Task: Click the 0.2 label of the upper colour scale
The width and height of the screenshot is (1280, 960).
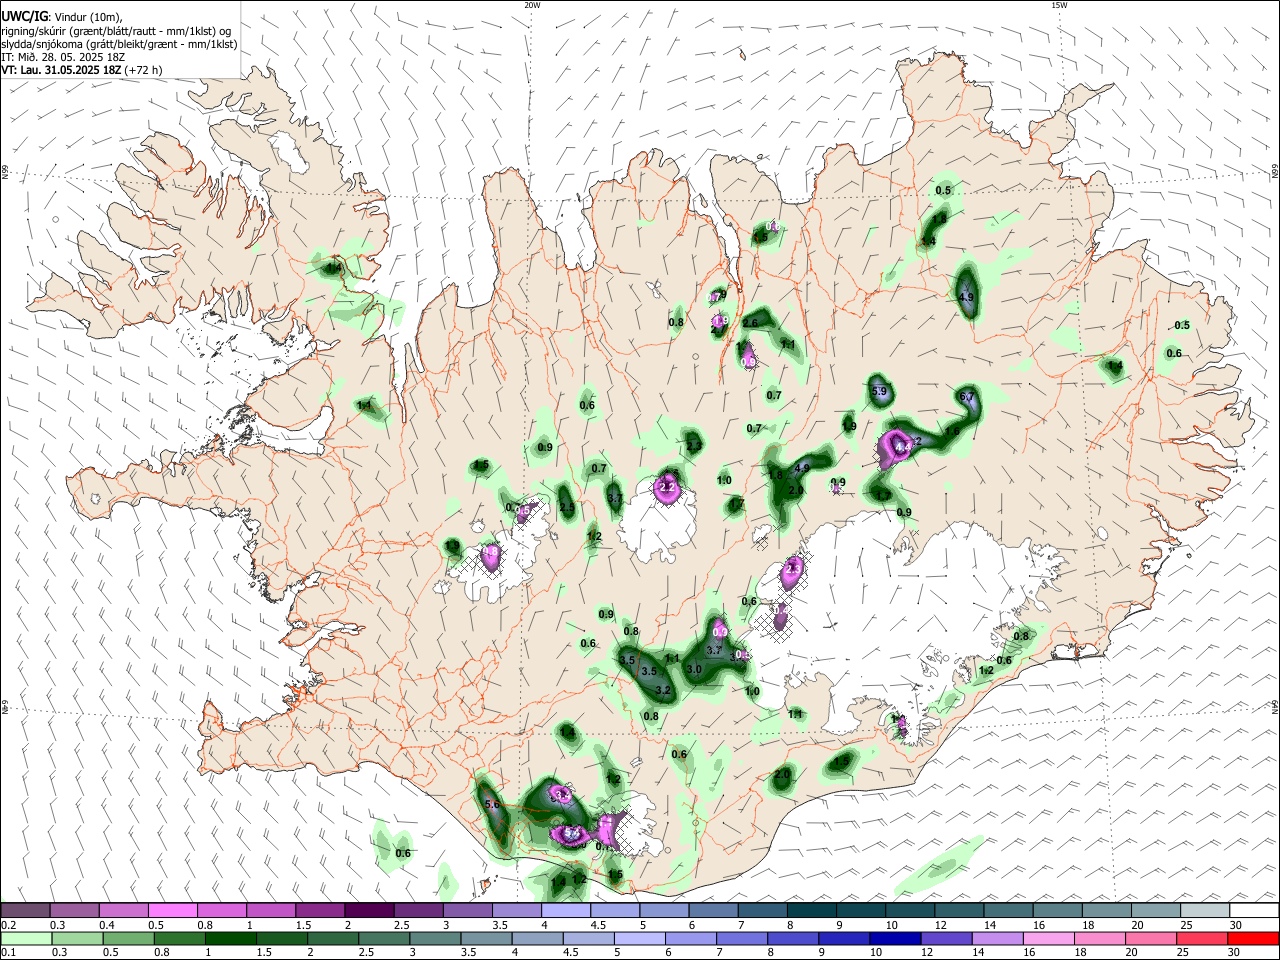Action: (x=9, y=925)
